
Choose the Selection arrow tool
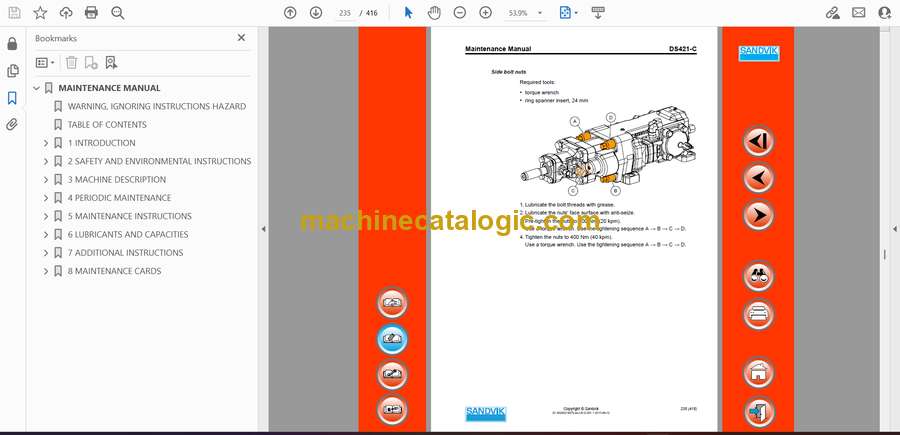pyautogui.click(x=408, y=13)
